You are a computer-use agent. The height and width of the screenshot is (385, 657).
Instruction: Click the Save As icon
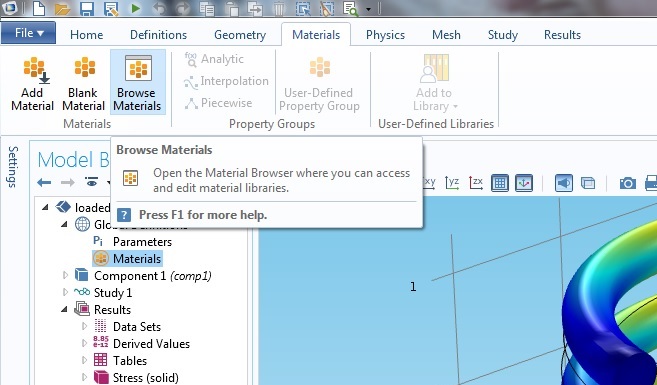111,8
